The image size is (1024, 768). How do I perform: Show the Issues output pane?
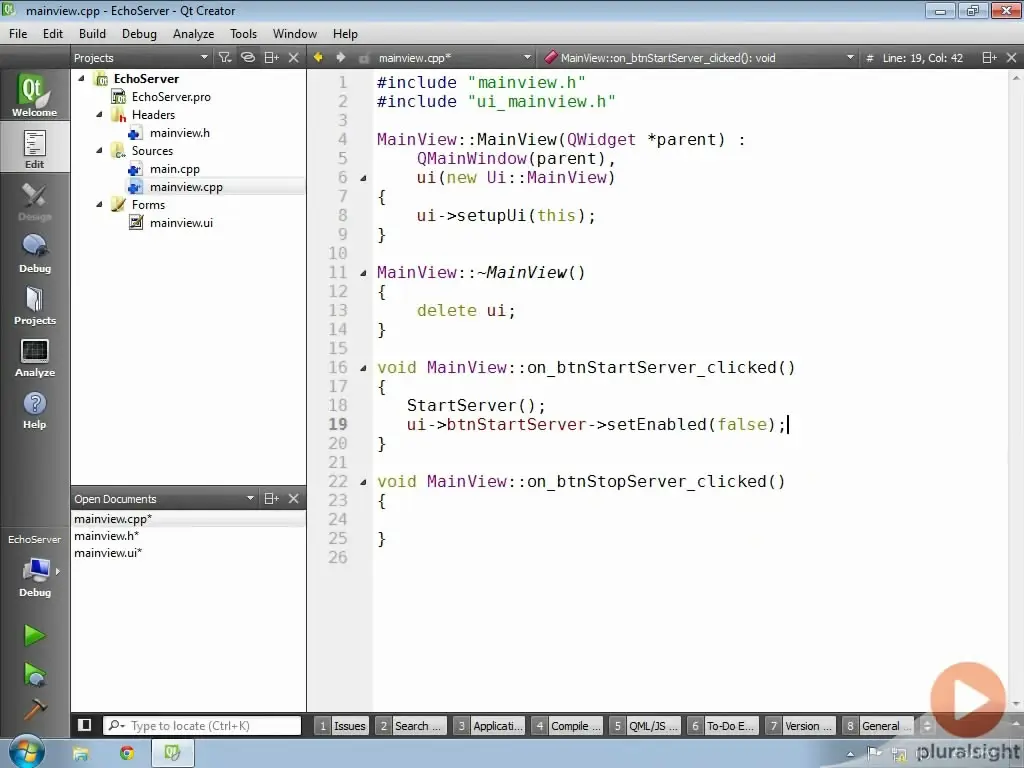pyautogui.click(x=342, y=726)
